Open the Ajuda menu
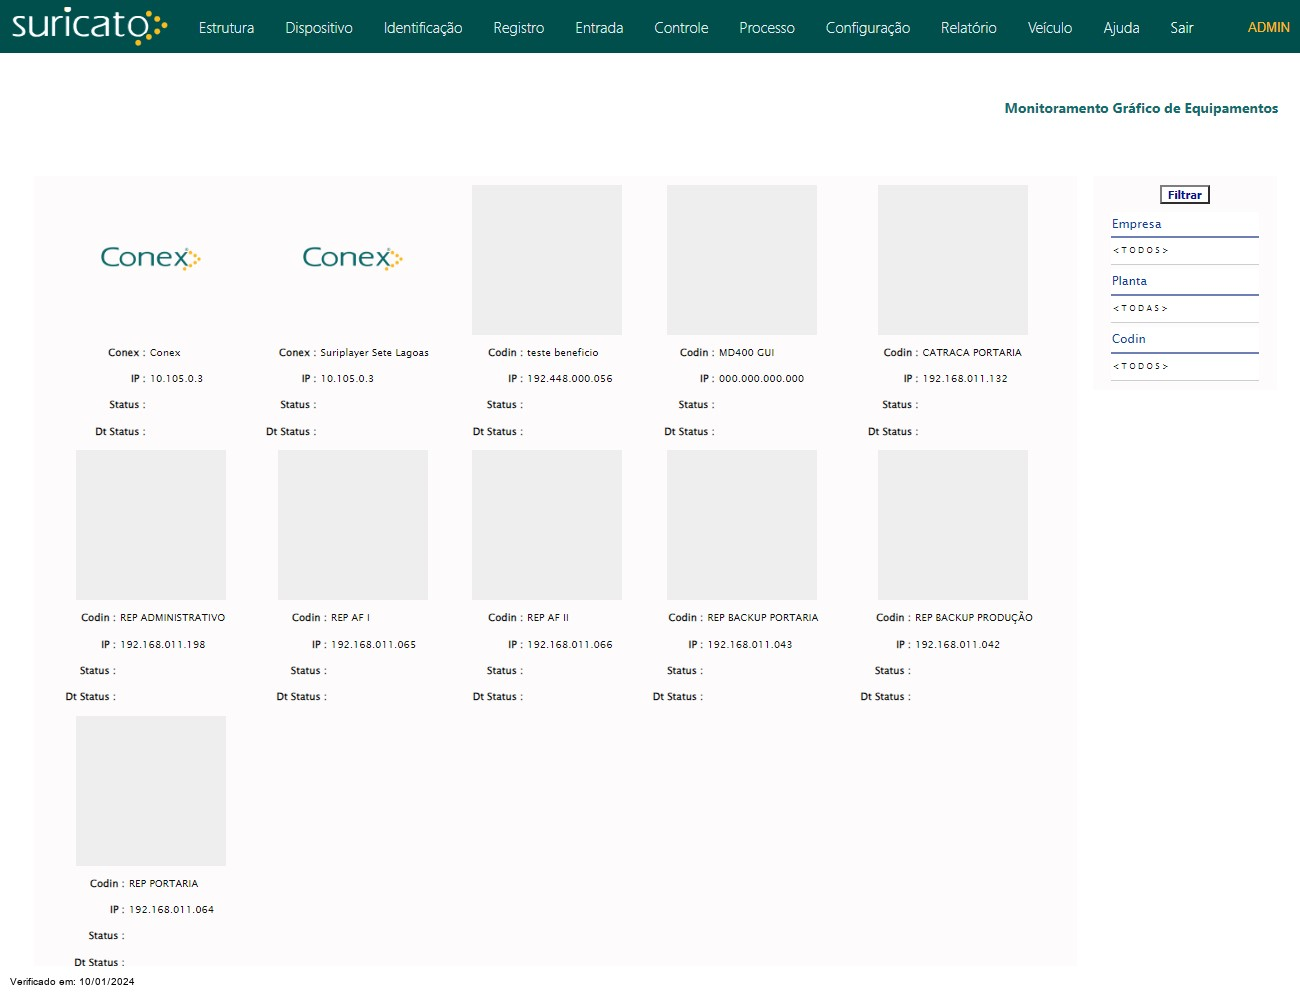1300x996 pixels. (1121, 28)
